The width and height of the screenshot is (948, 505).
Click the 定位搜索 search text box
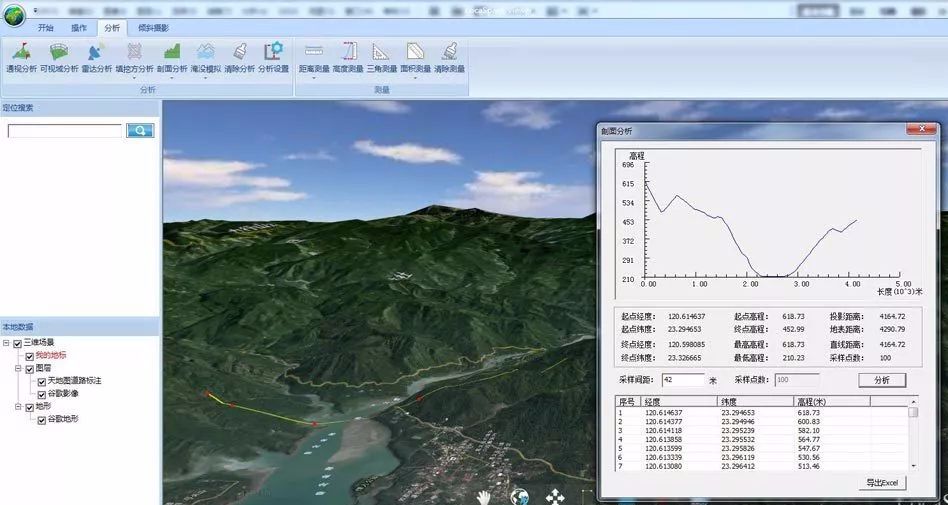65,131
